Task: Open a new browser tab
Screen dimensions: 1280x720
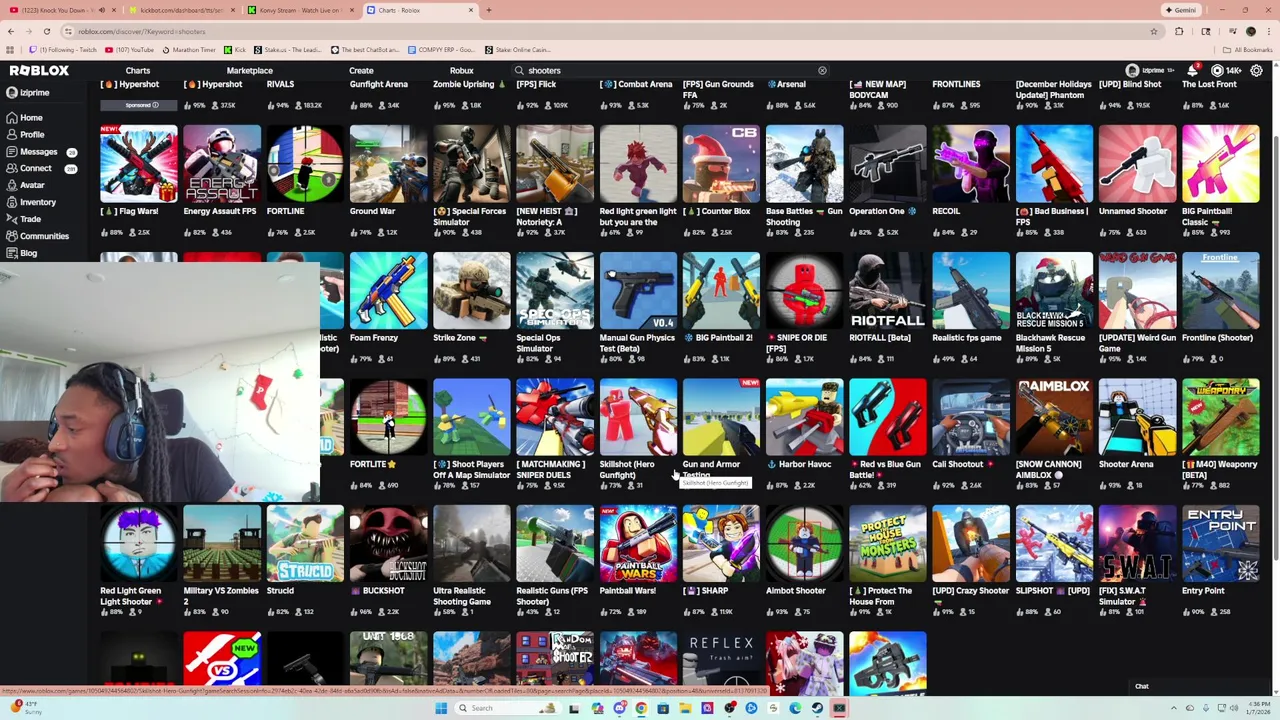Action: [x=489, y=10]
